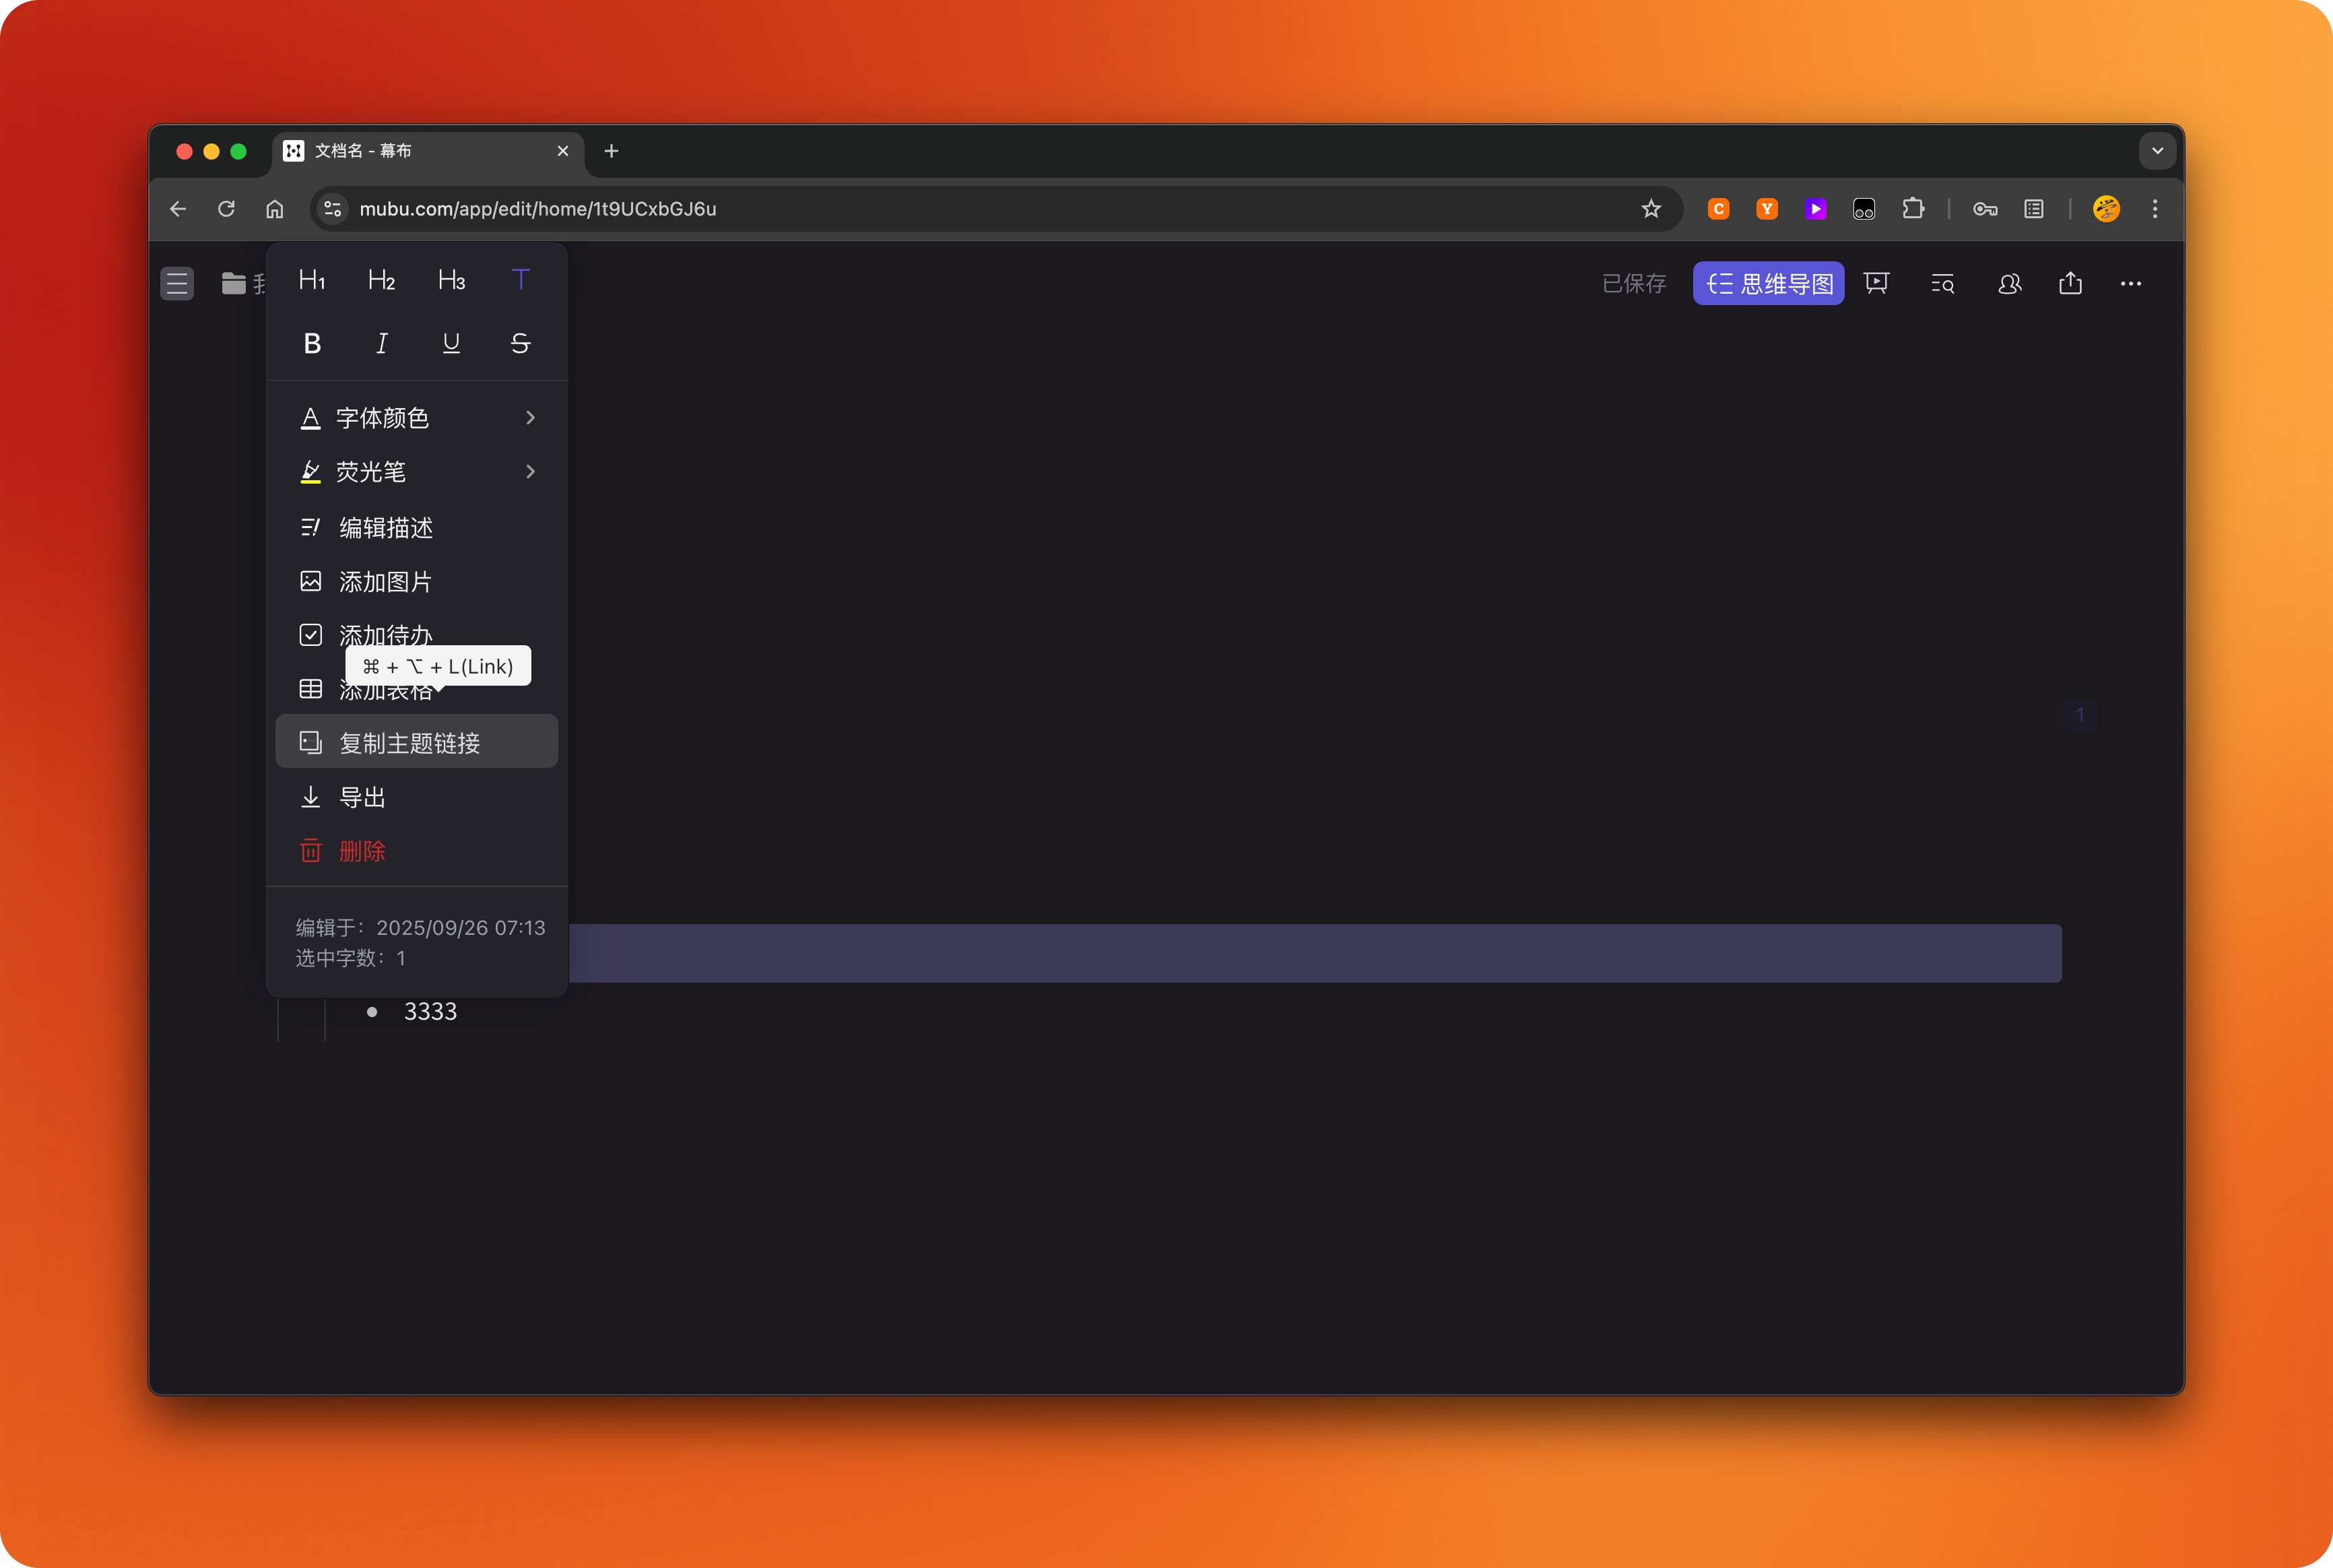Close the 文档名 - 幕布 tab
Viewport: 2333px width, 1568px height.
tap(563, 151)
